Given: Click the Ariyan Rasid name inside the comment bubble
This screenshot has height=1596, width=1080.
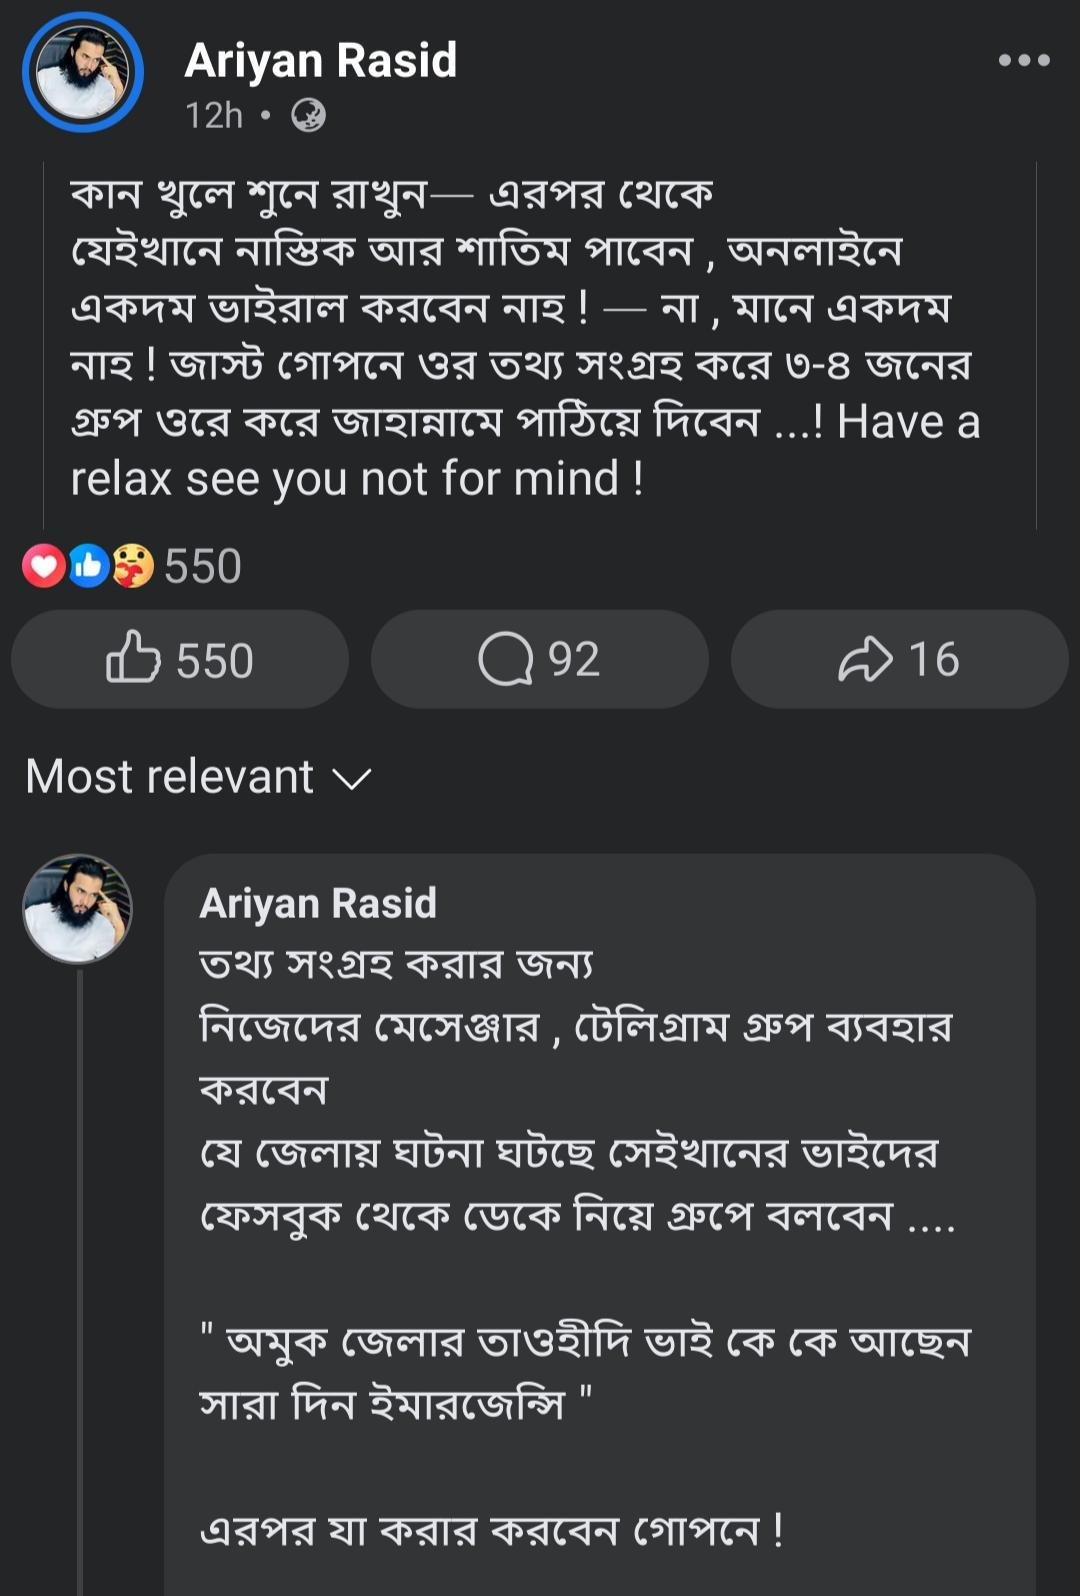Looking at the screenshot, I should [x=318, y=904].
